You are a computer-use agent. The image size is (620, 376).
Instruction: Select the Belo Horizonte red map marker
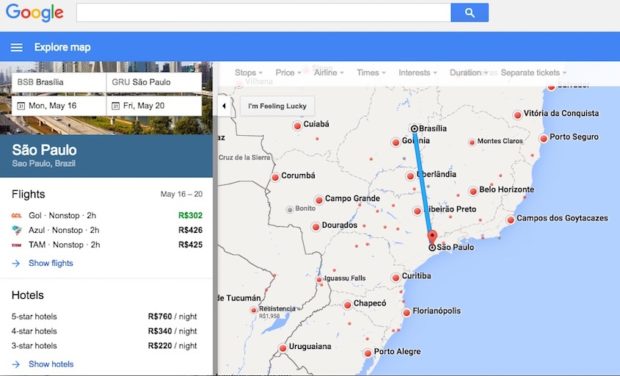(473, 191)
